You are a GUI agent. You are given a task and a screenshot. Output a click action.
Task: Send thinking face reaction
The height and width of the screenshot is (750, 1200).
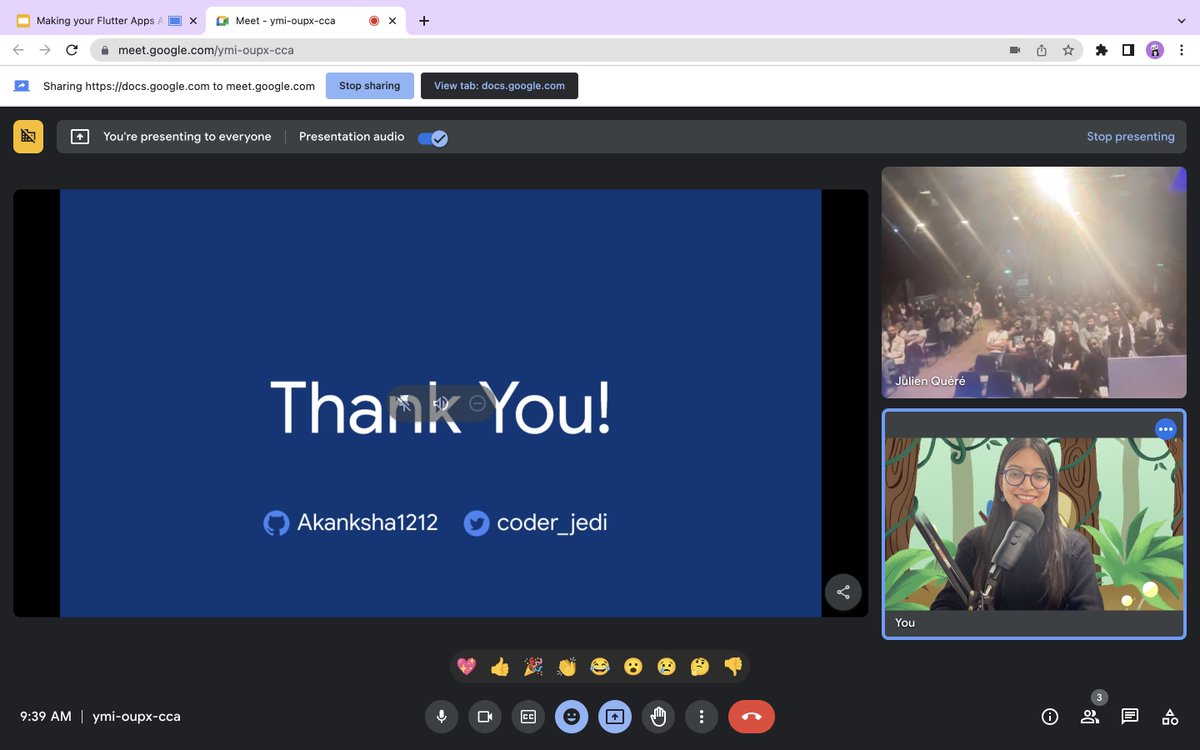700,666
